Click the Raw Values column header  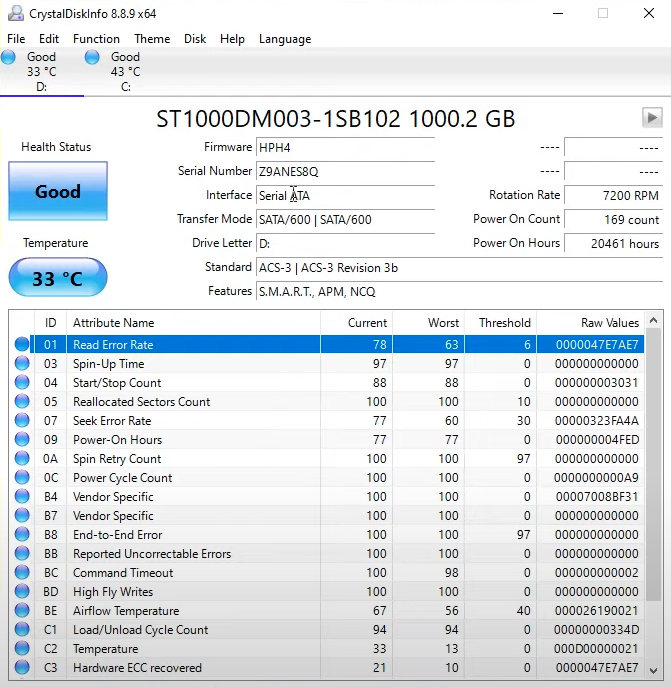(590, 322)
